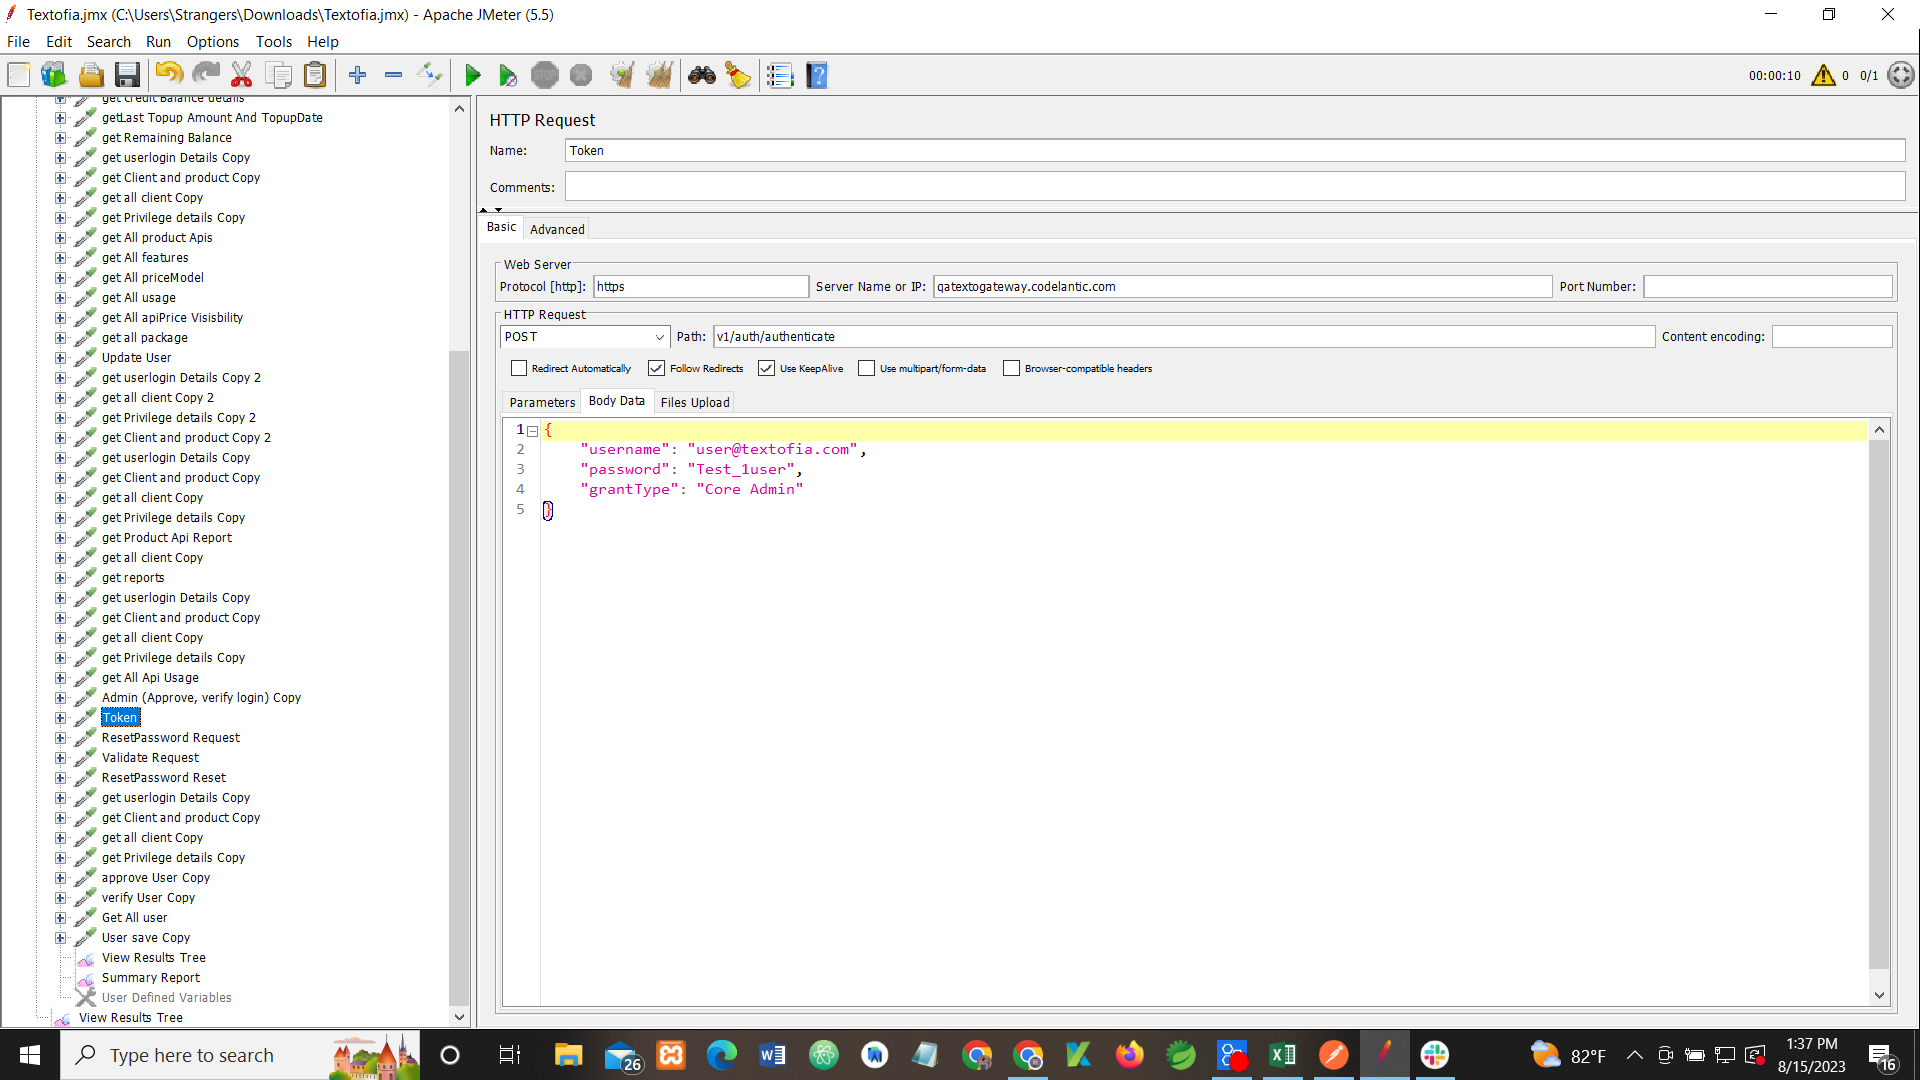Click the Stop test icon
Screen dimensions: 1920x1080
(545, 75)
